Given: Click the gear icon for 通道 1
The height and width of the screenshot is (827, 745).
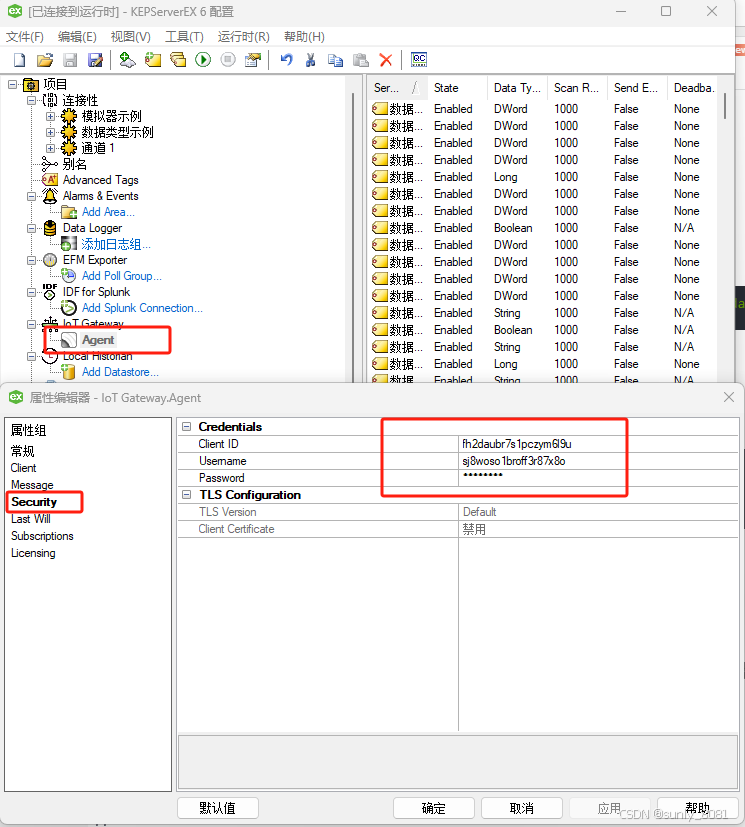Looking at the screenshot, I should 69,148.
